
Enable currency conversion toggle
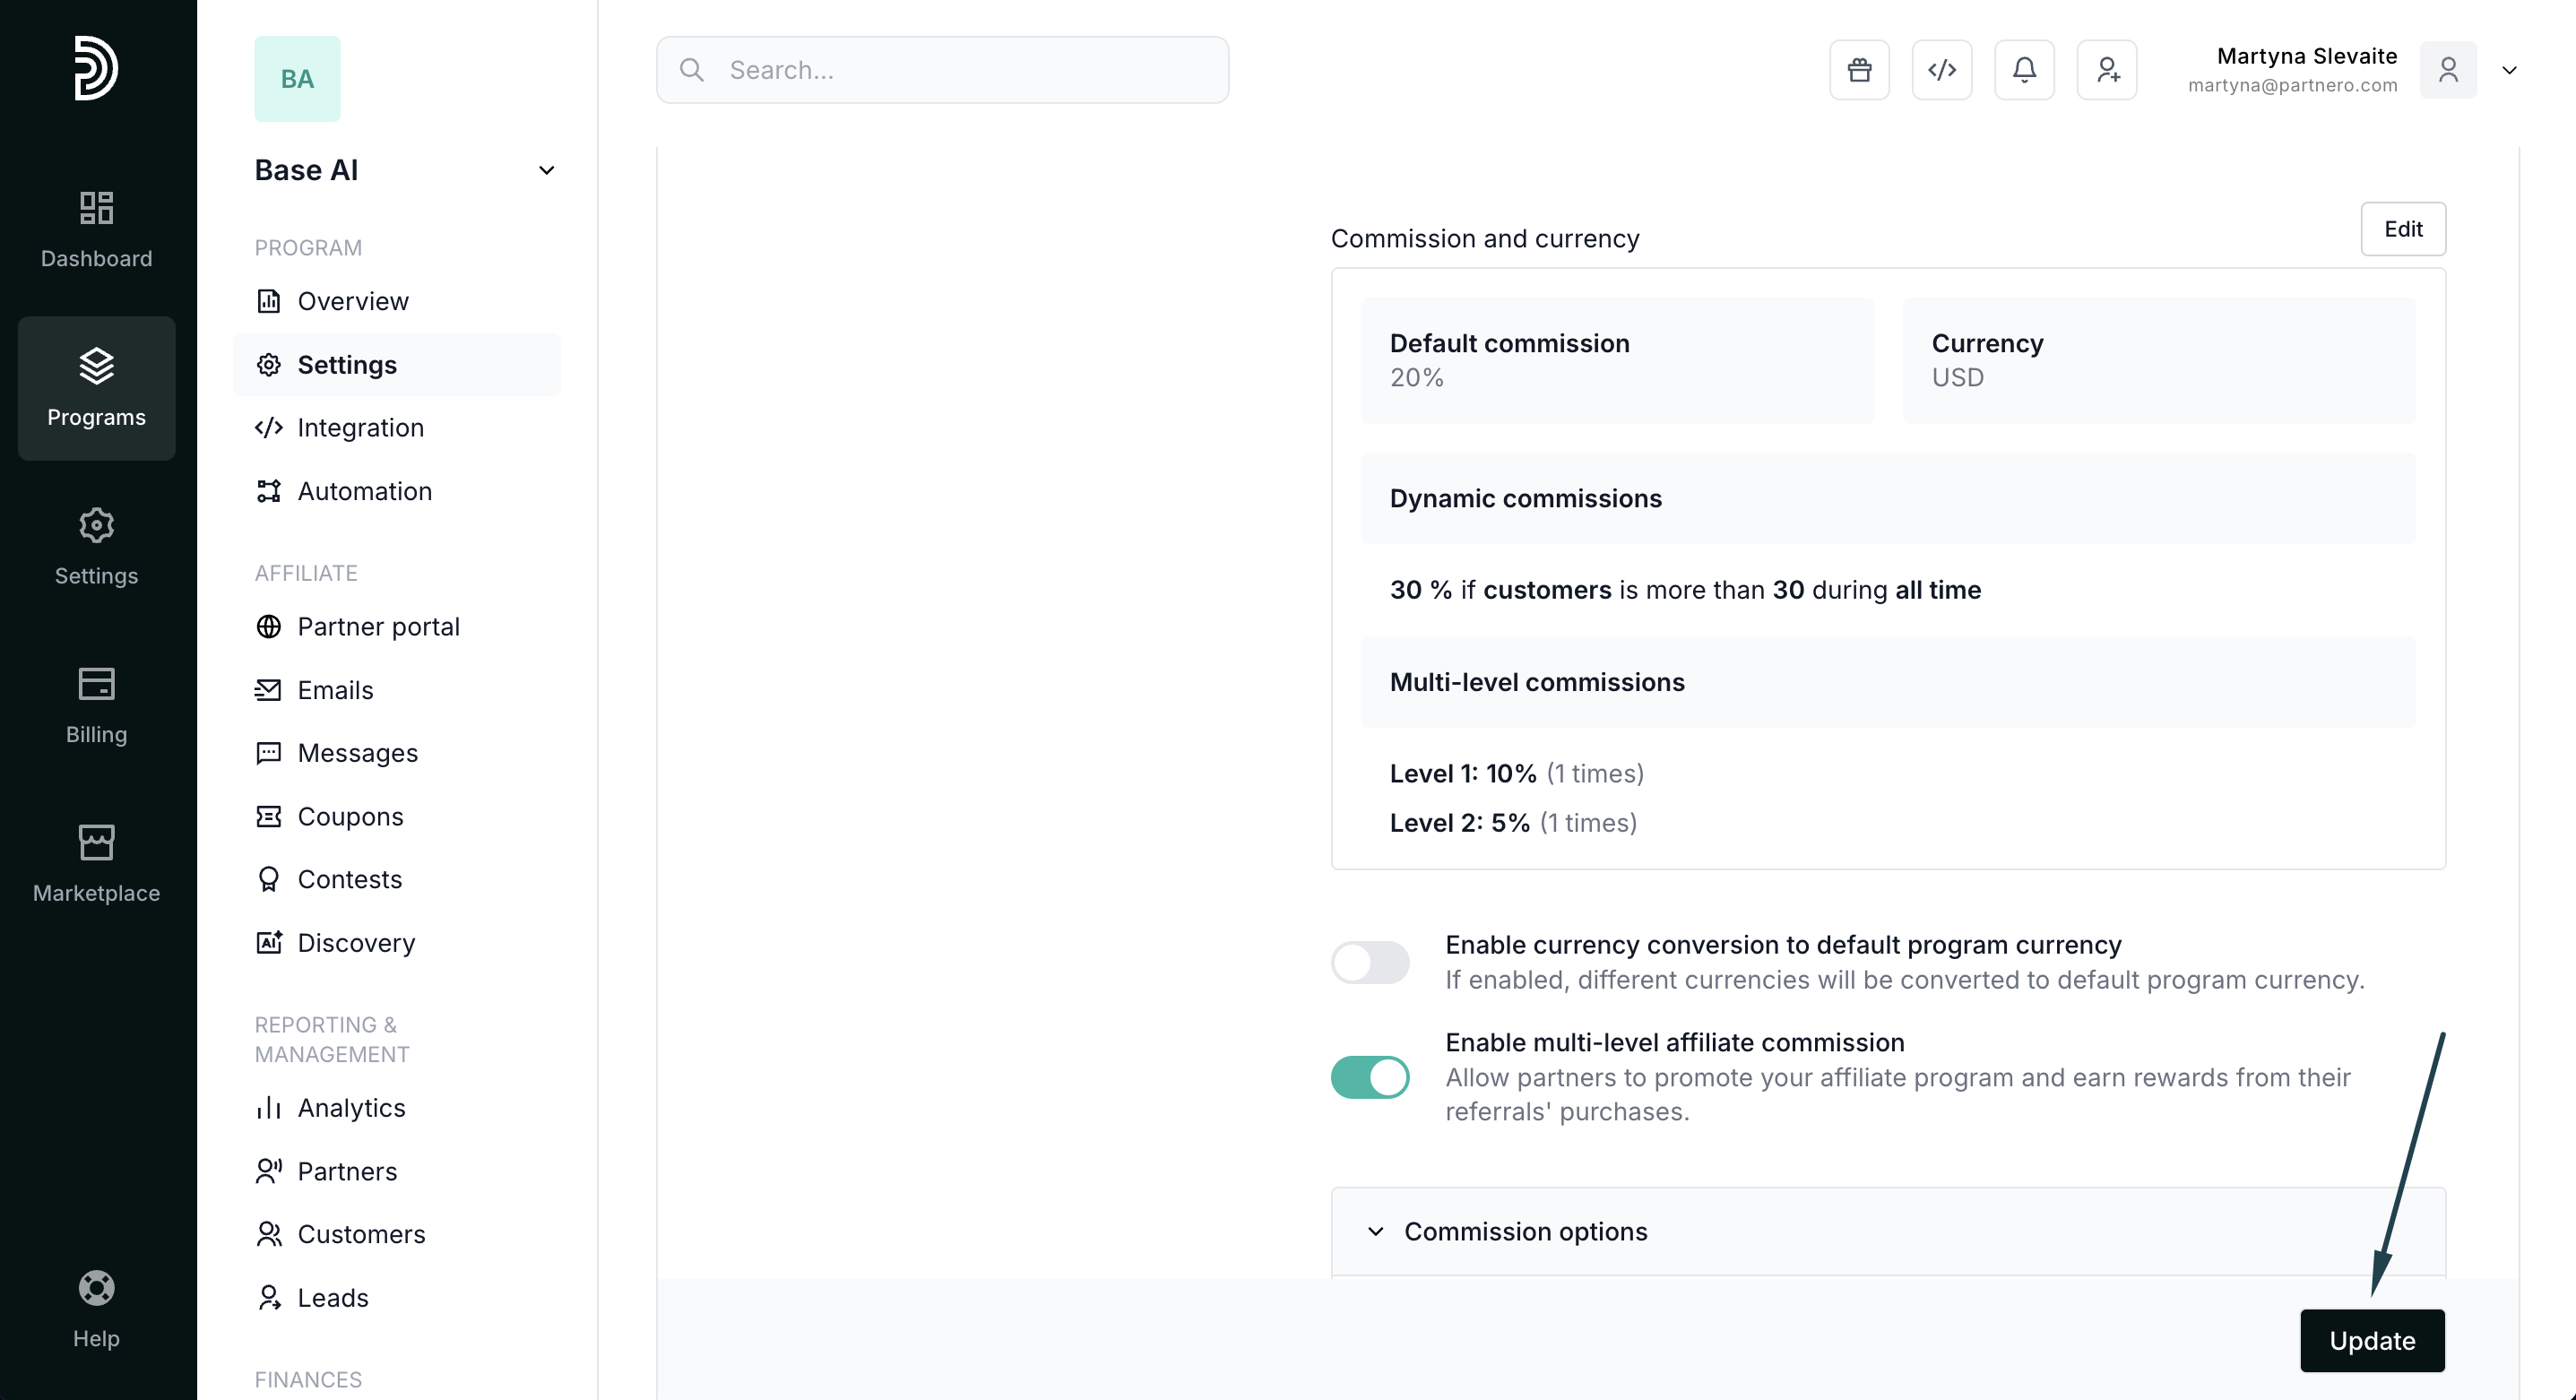point(1369,962)
